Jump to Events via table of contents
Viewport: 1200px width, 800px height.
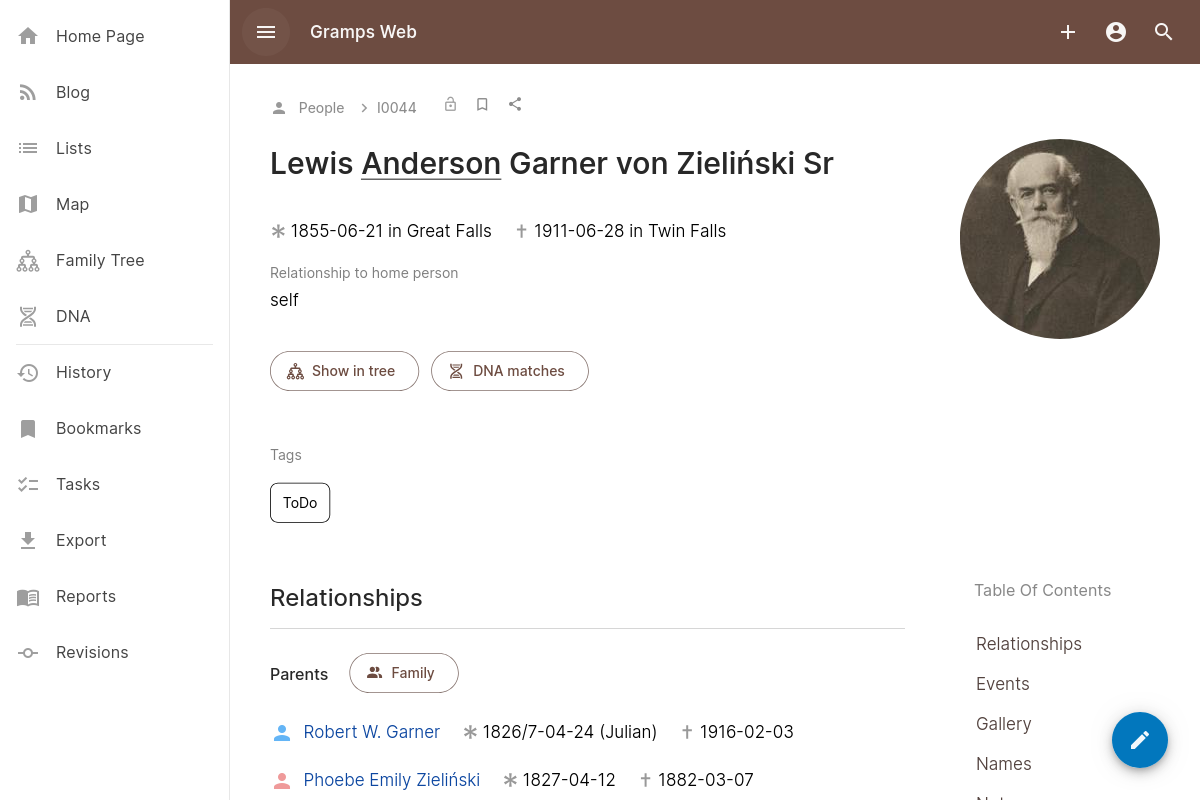click(1002, 684)
